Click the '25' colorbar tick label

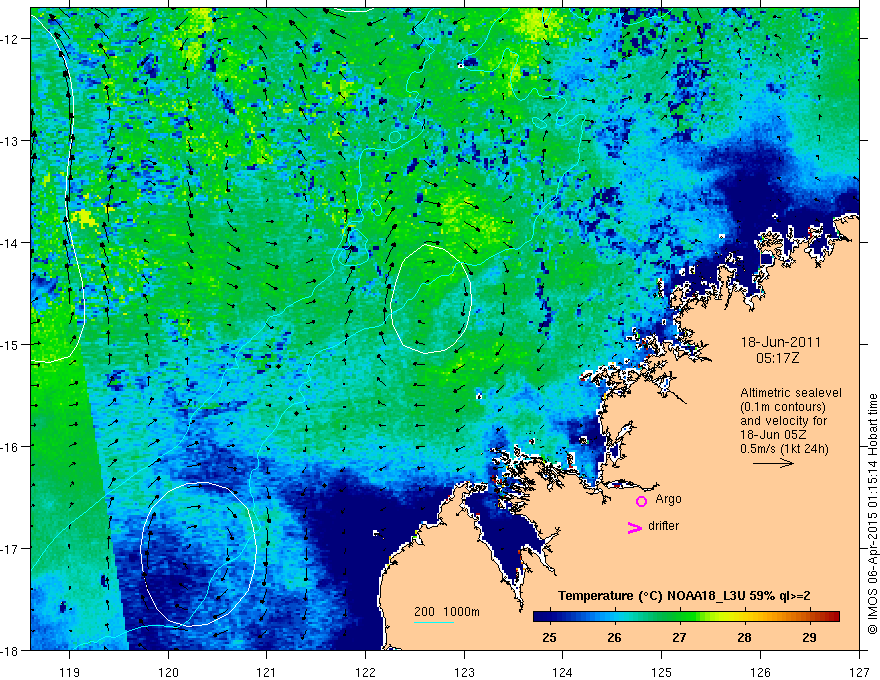(549, 637)
